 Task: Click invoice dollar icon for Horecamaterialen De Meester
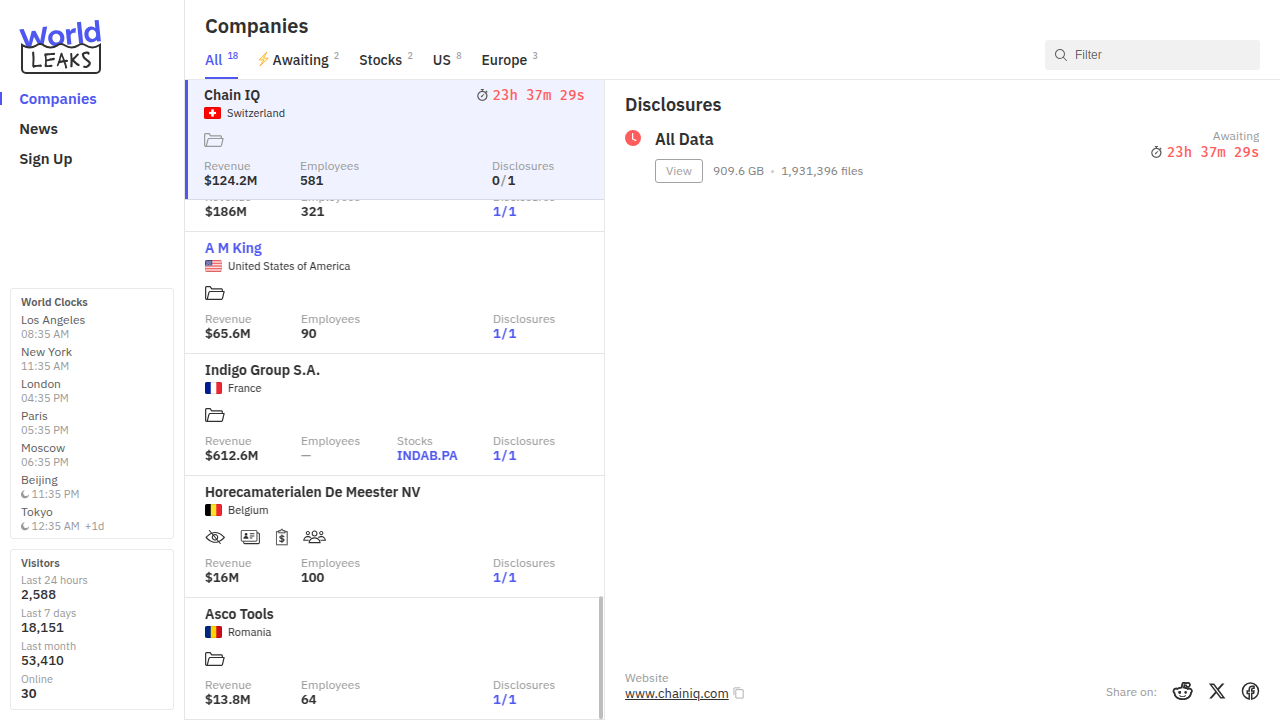coord(282,537)
